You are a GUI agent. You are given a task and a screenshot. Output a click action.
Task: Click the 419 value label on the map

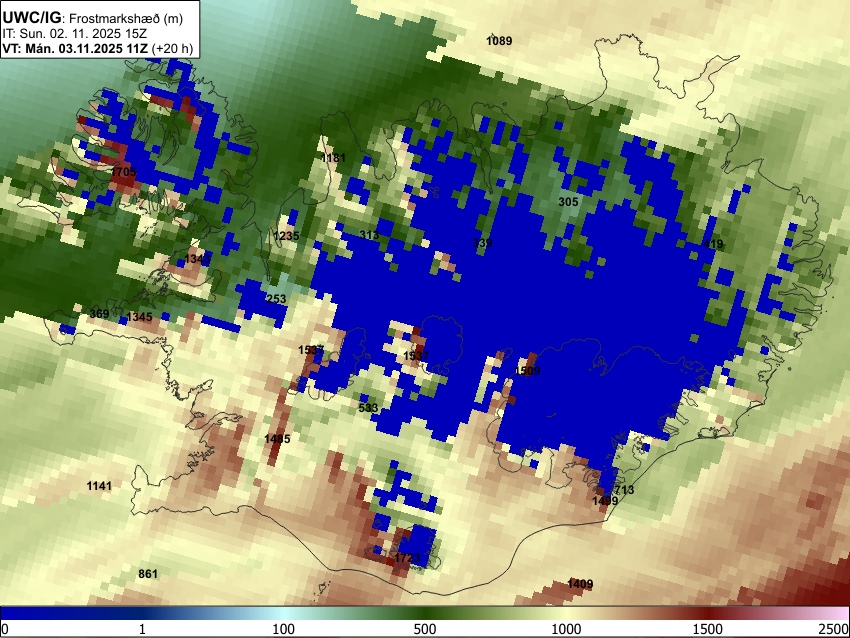pos(713,244)
